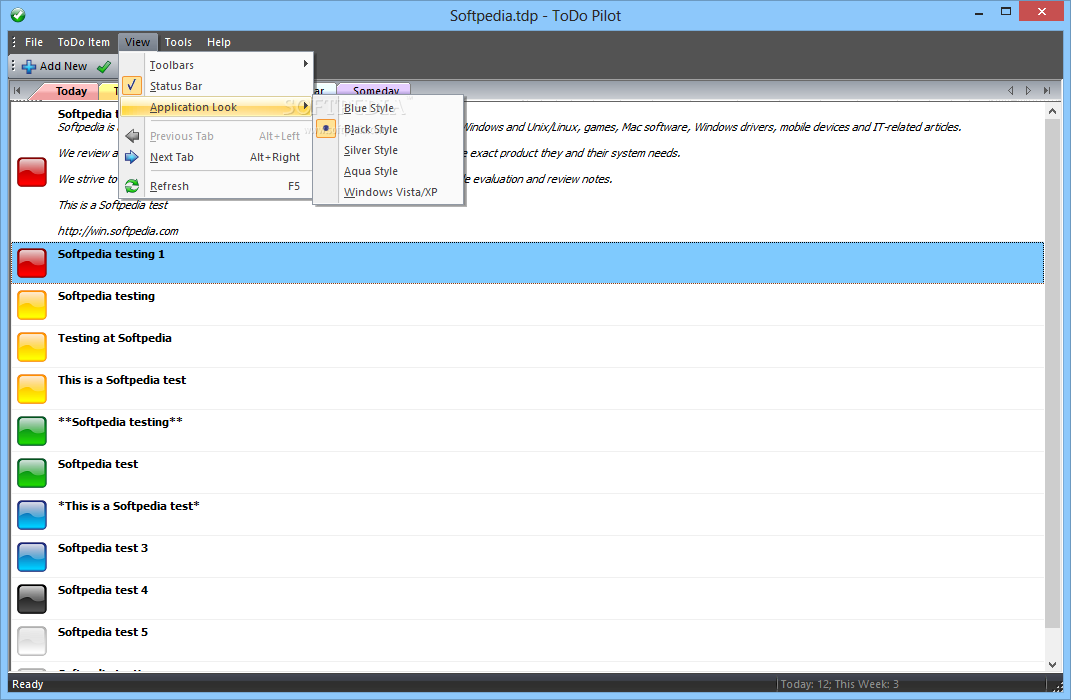This screenshot has width=1071, height=700.
Task: Click the toolbar gripper beside Add New
Action: point(13,66)
